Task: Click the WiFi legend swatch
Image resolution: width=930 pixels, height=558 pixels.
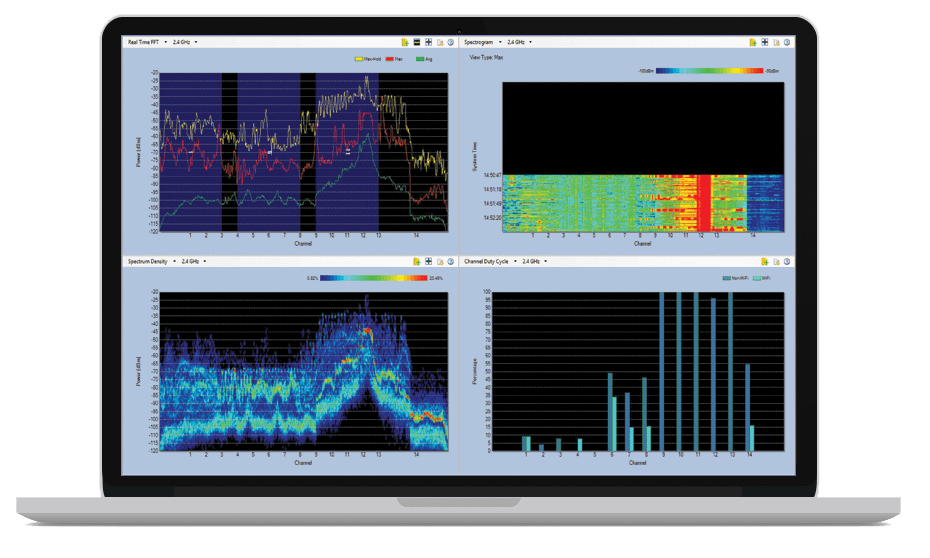Action: tap(757, 278)
